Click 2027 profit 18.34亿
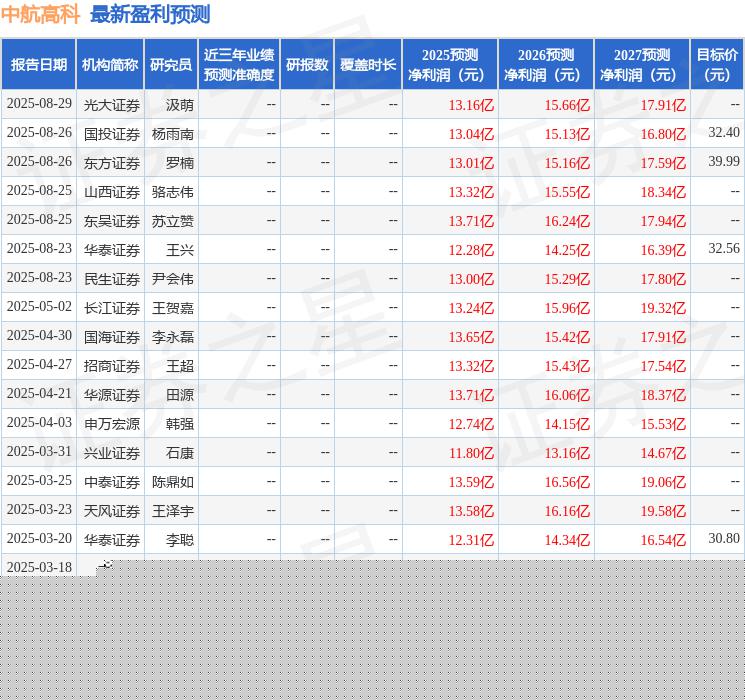This screenshot has width=745, height=700. (663, 192)
